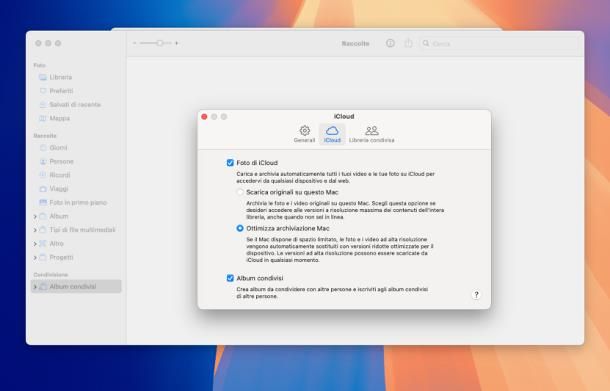Click the Salvati di recente icon
Viewport: 610px width, 391px height.
(x=43, y=104)
